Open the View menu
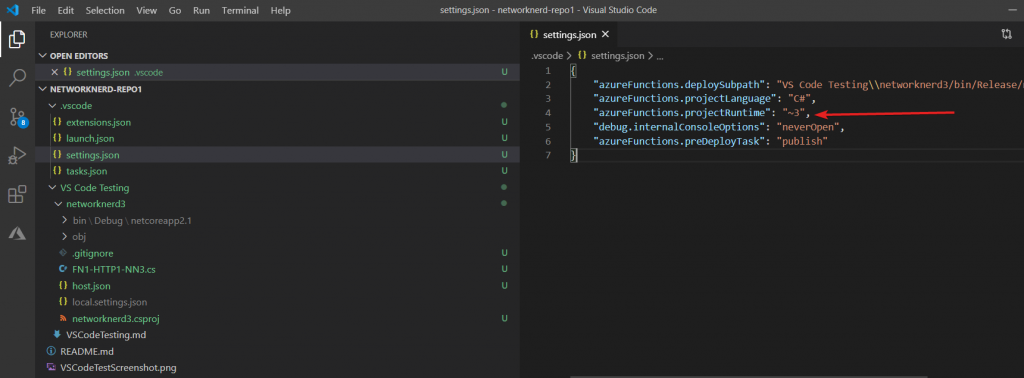The image size is (1024, 378). tap(147, 10)
